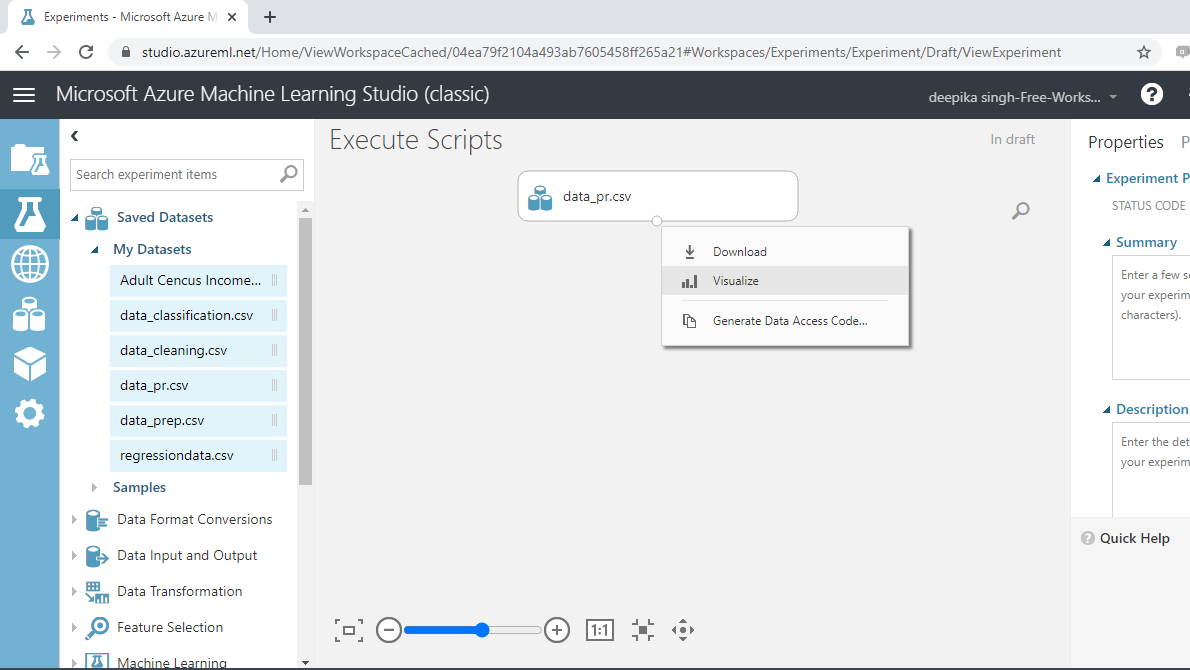This screenshot has height=670, width=1190.
Task: Collapse the My Datasets tree node
Action: (x=94, y=250)
